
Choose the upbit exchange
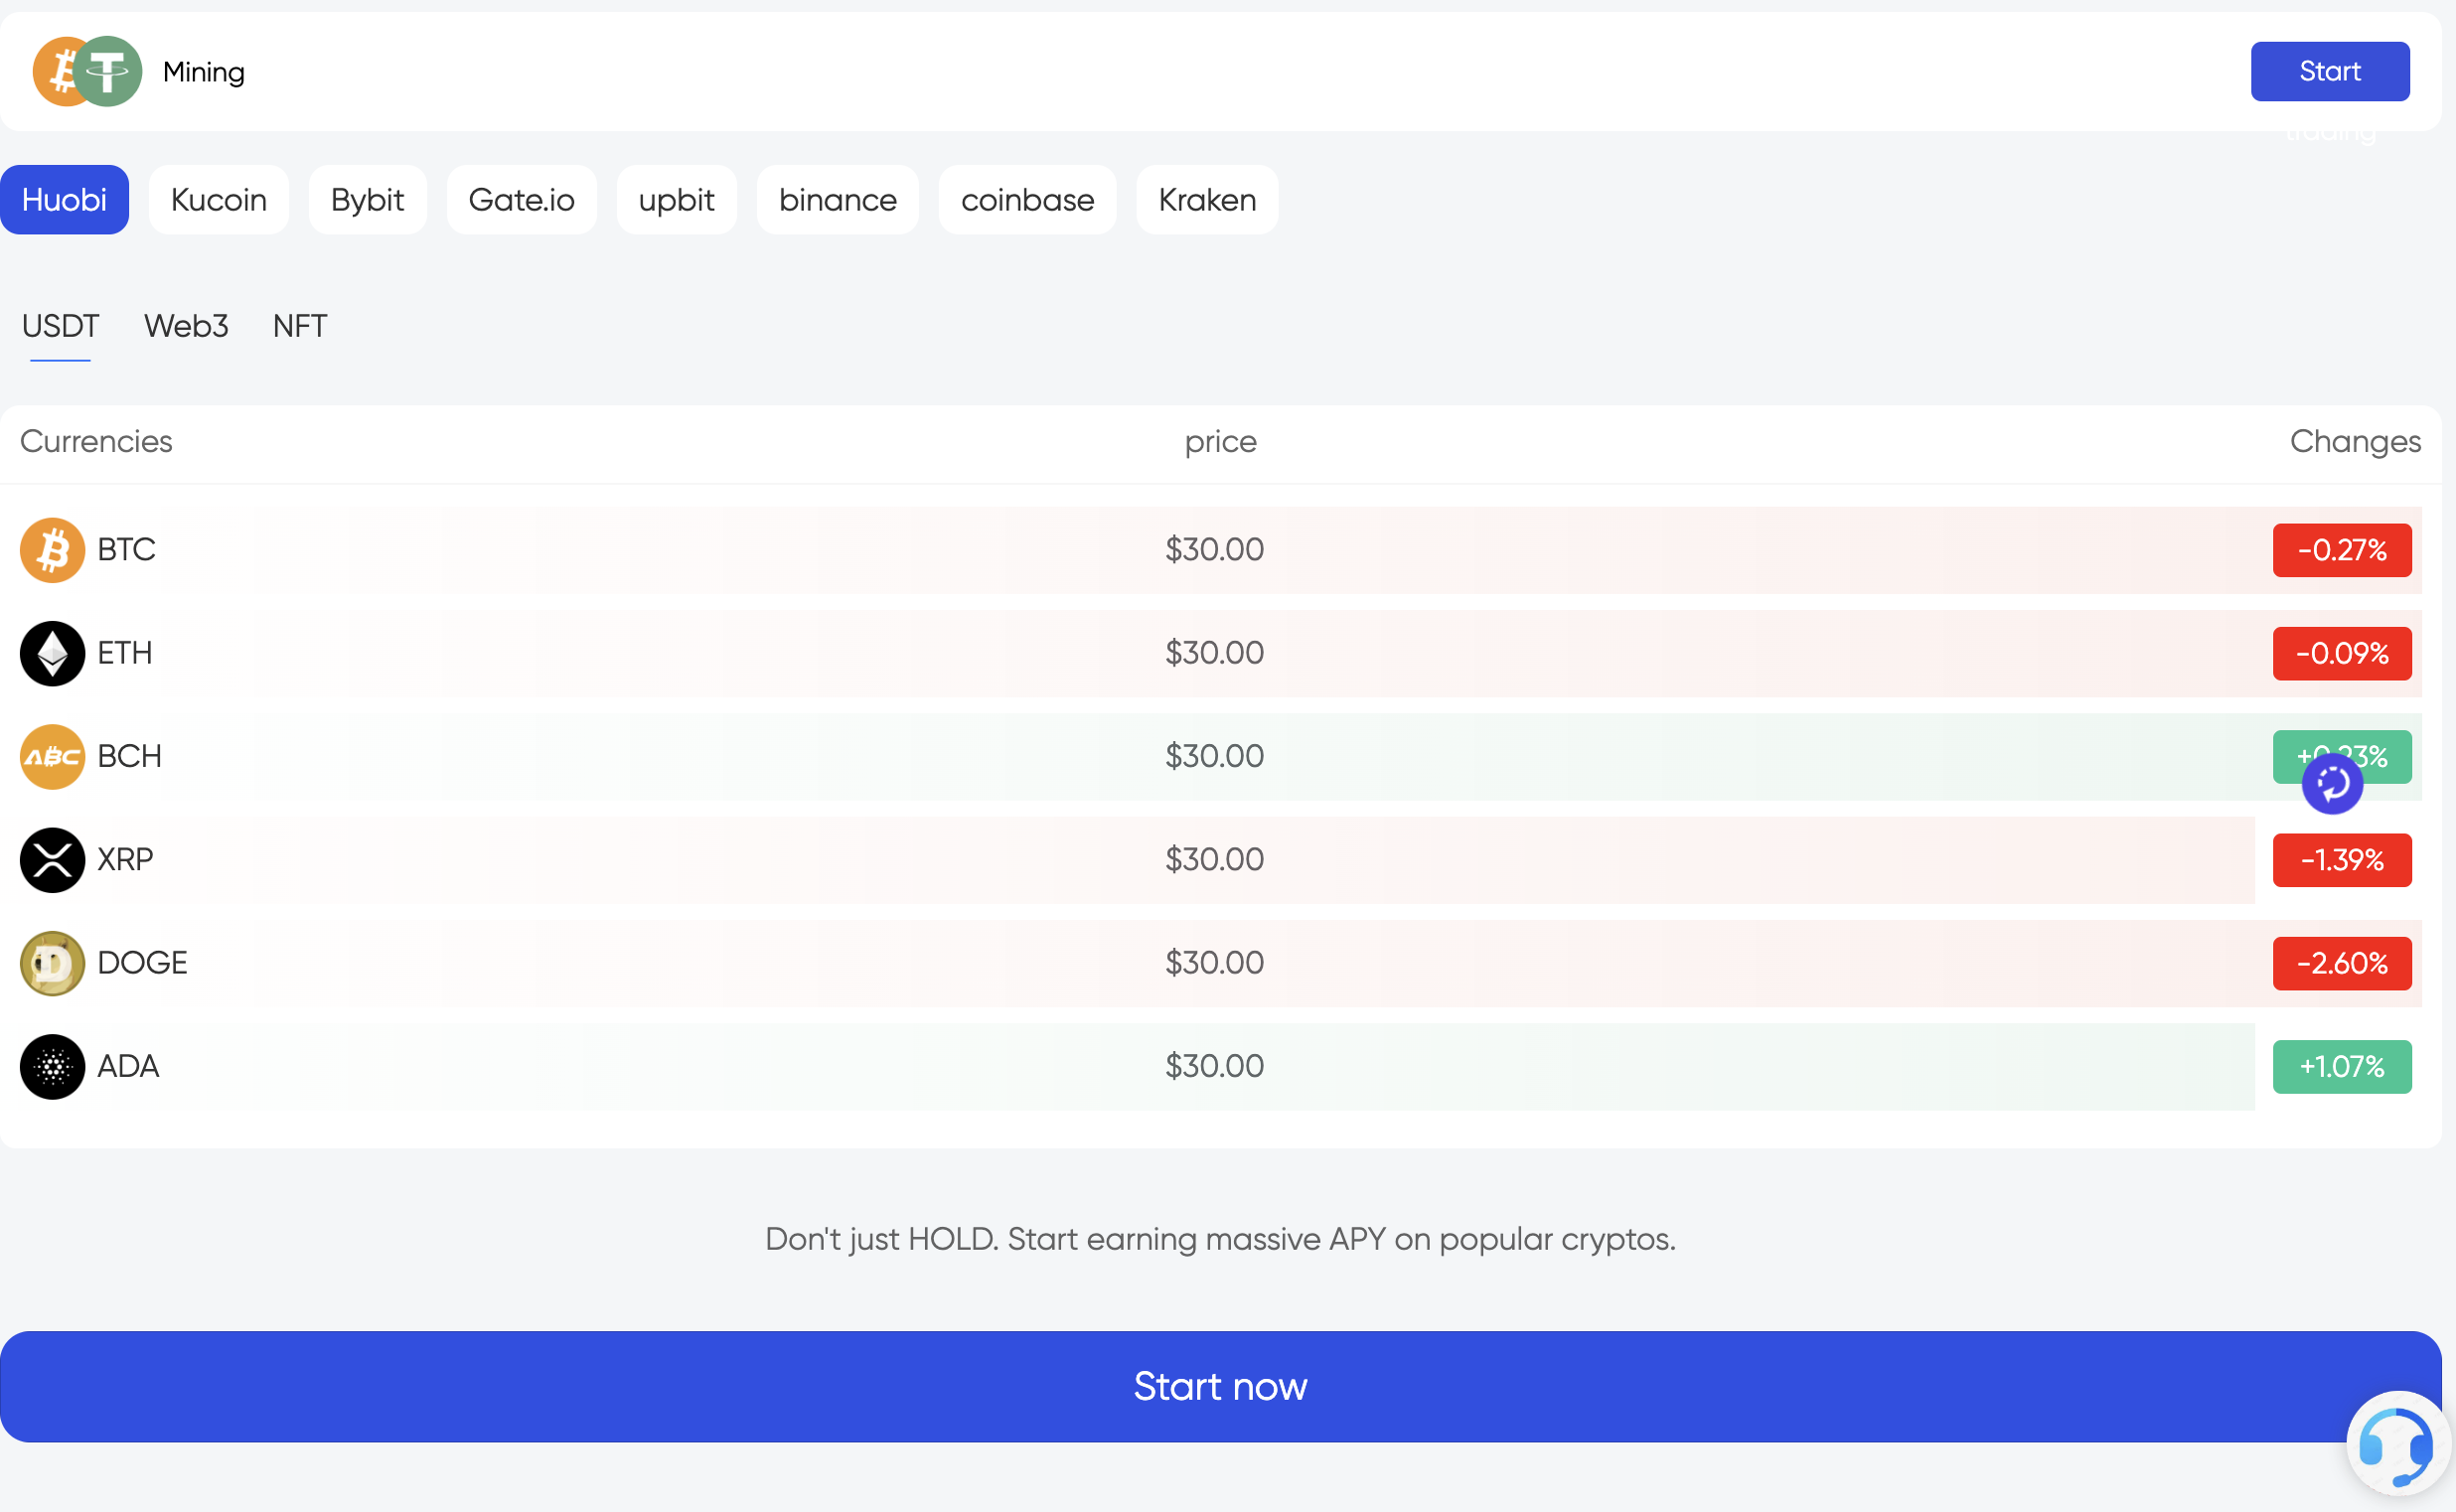point(676,200)
